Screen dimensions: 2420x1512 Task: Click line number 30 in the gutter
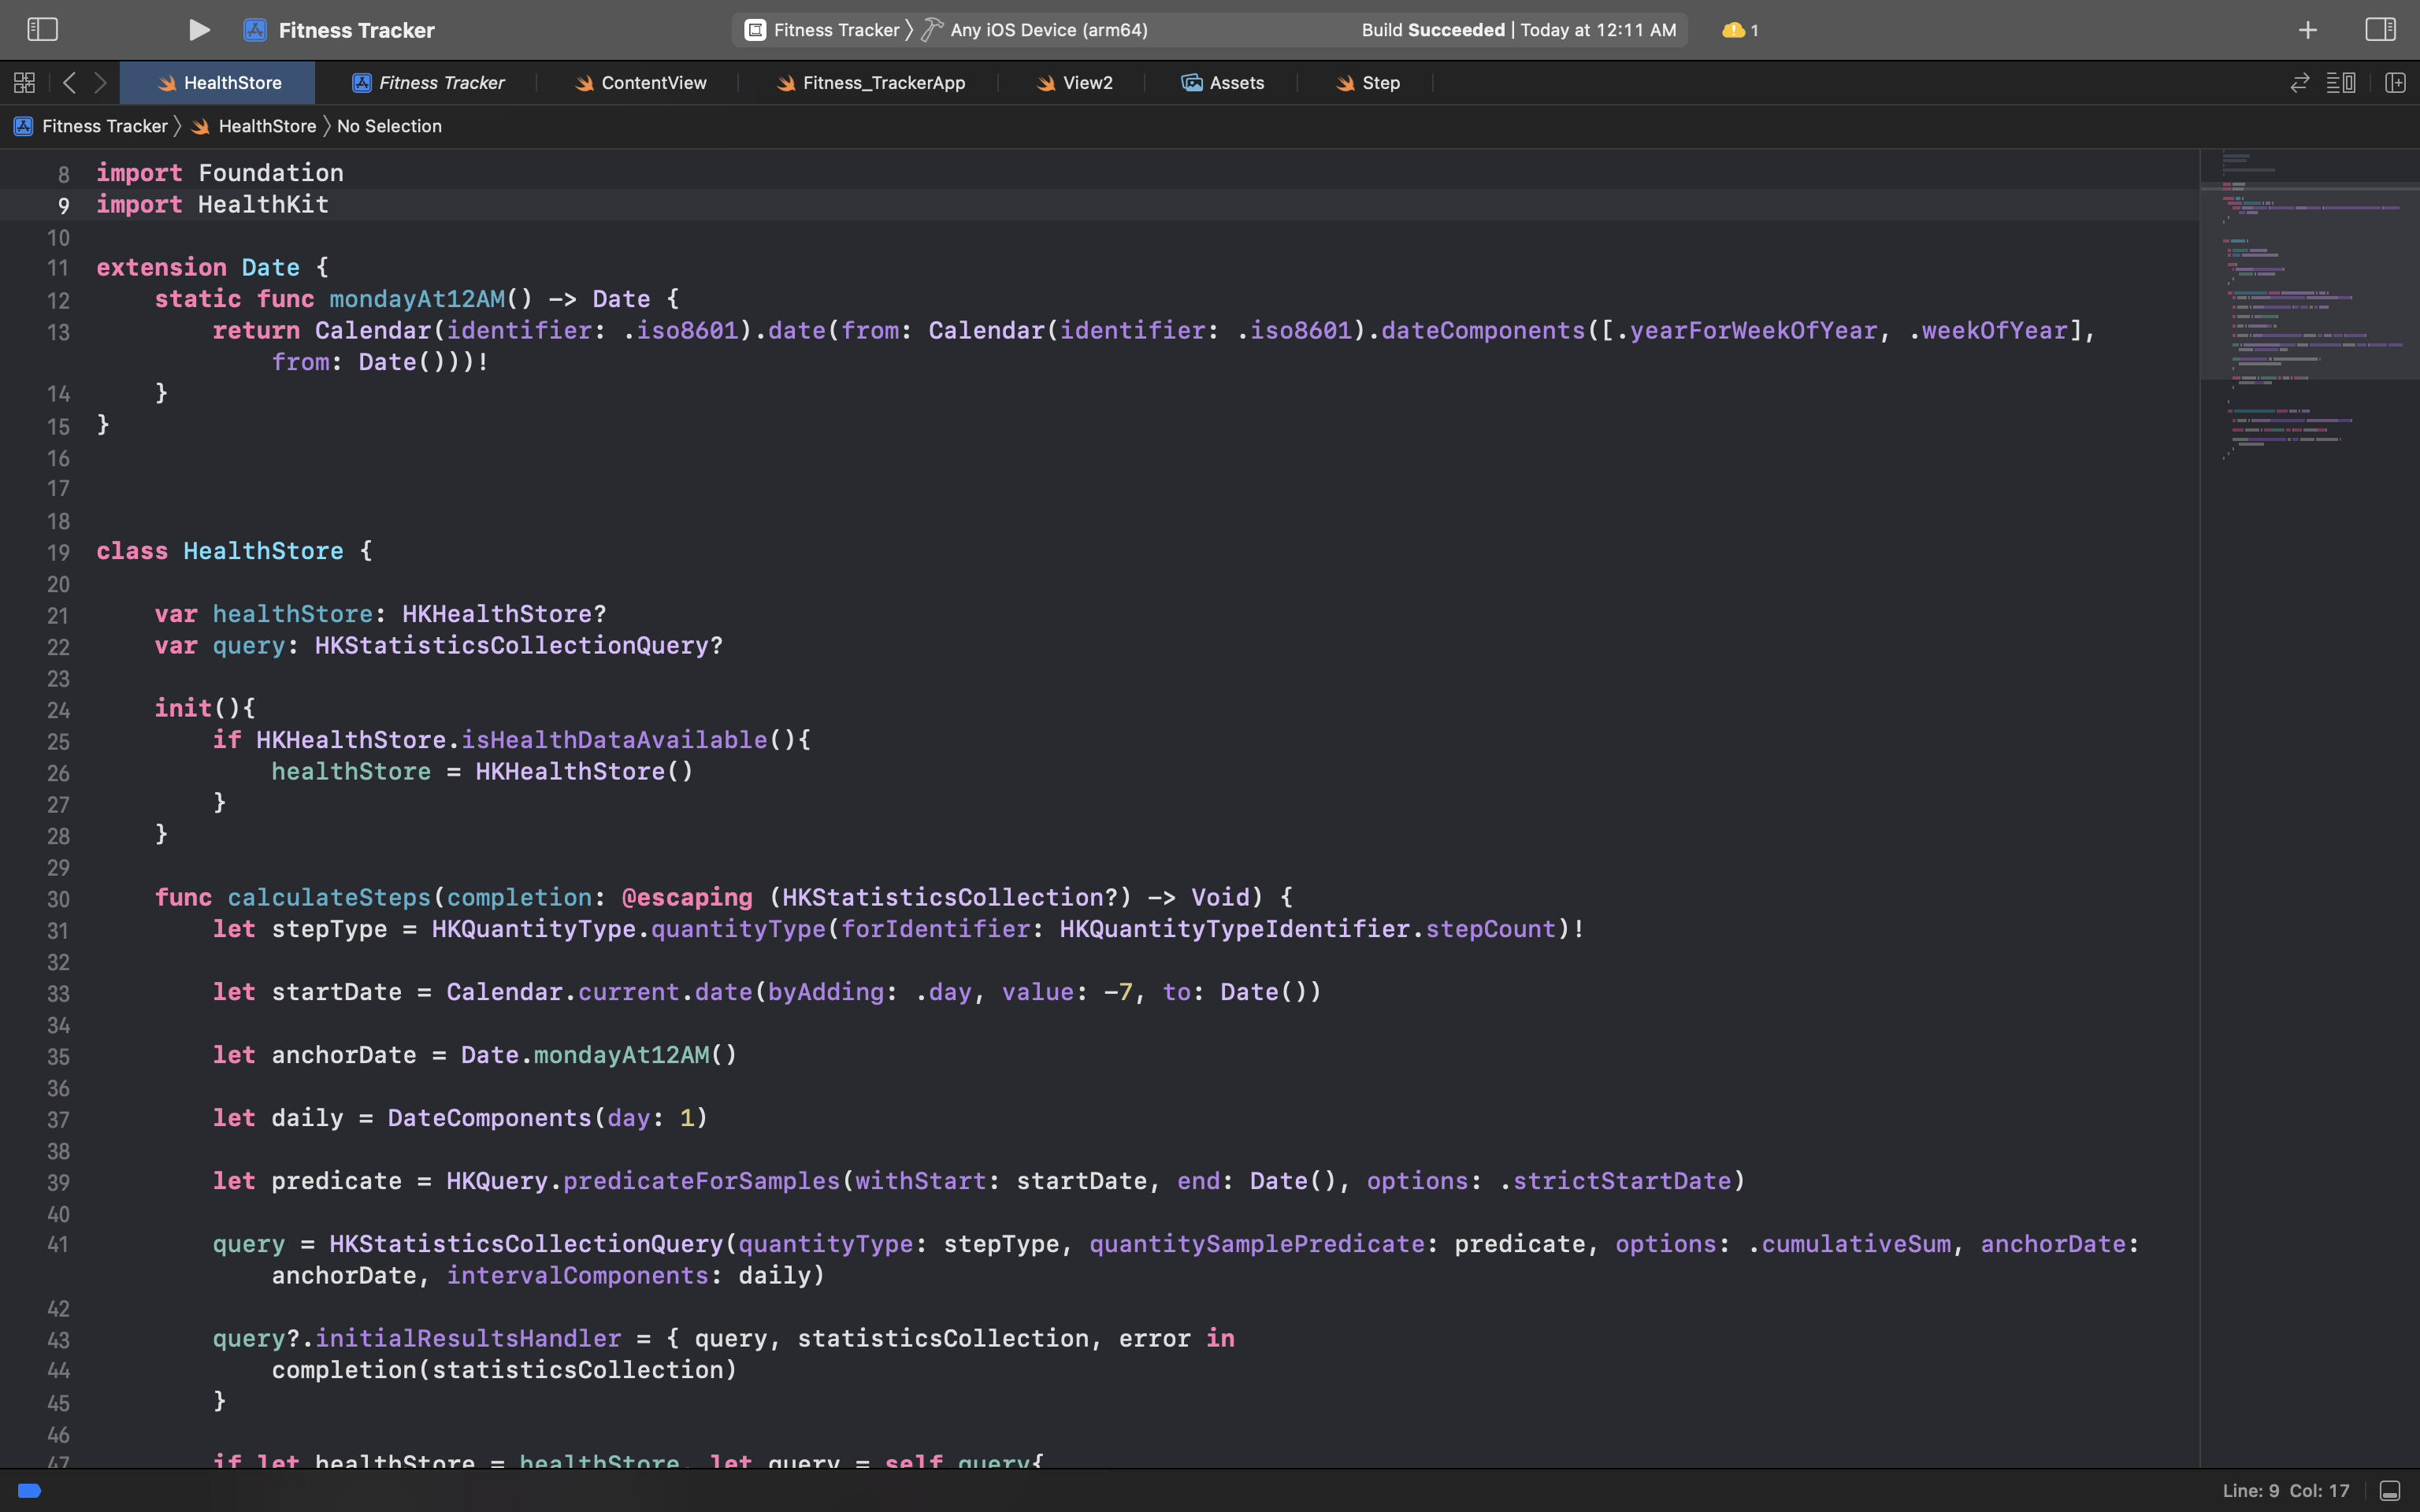[58, 899]
